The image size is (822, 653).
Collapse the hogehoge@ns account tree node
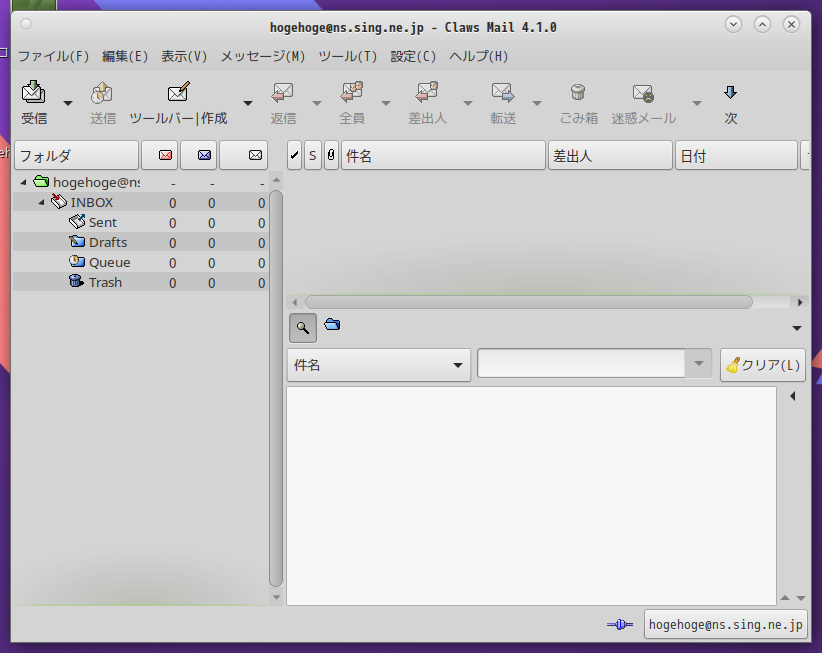[x=23, y=182]
